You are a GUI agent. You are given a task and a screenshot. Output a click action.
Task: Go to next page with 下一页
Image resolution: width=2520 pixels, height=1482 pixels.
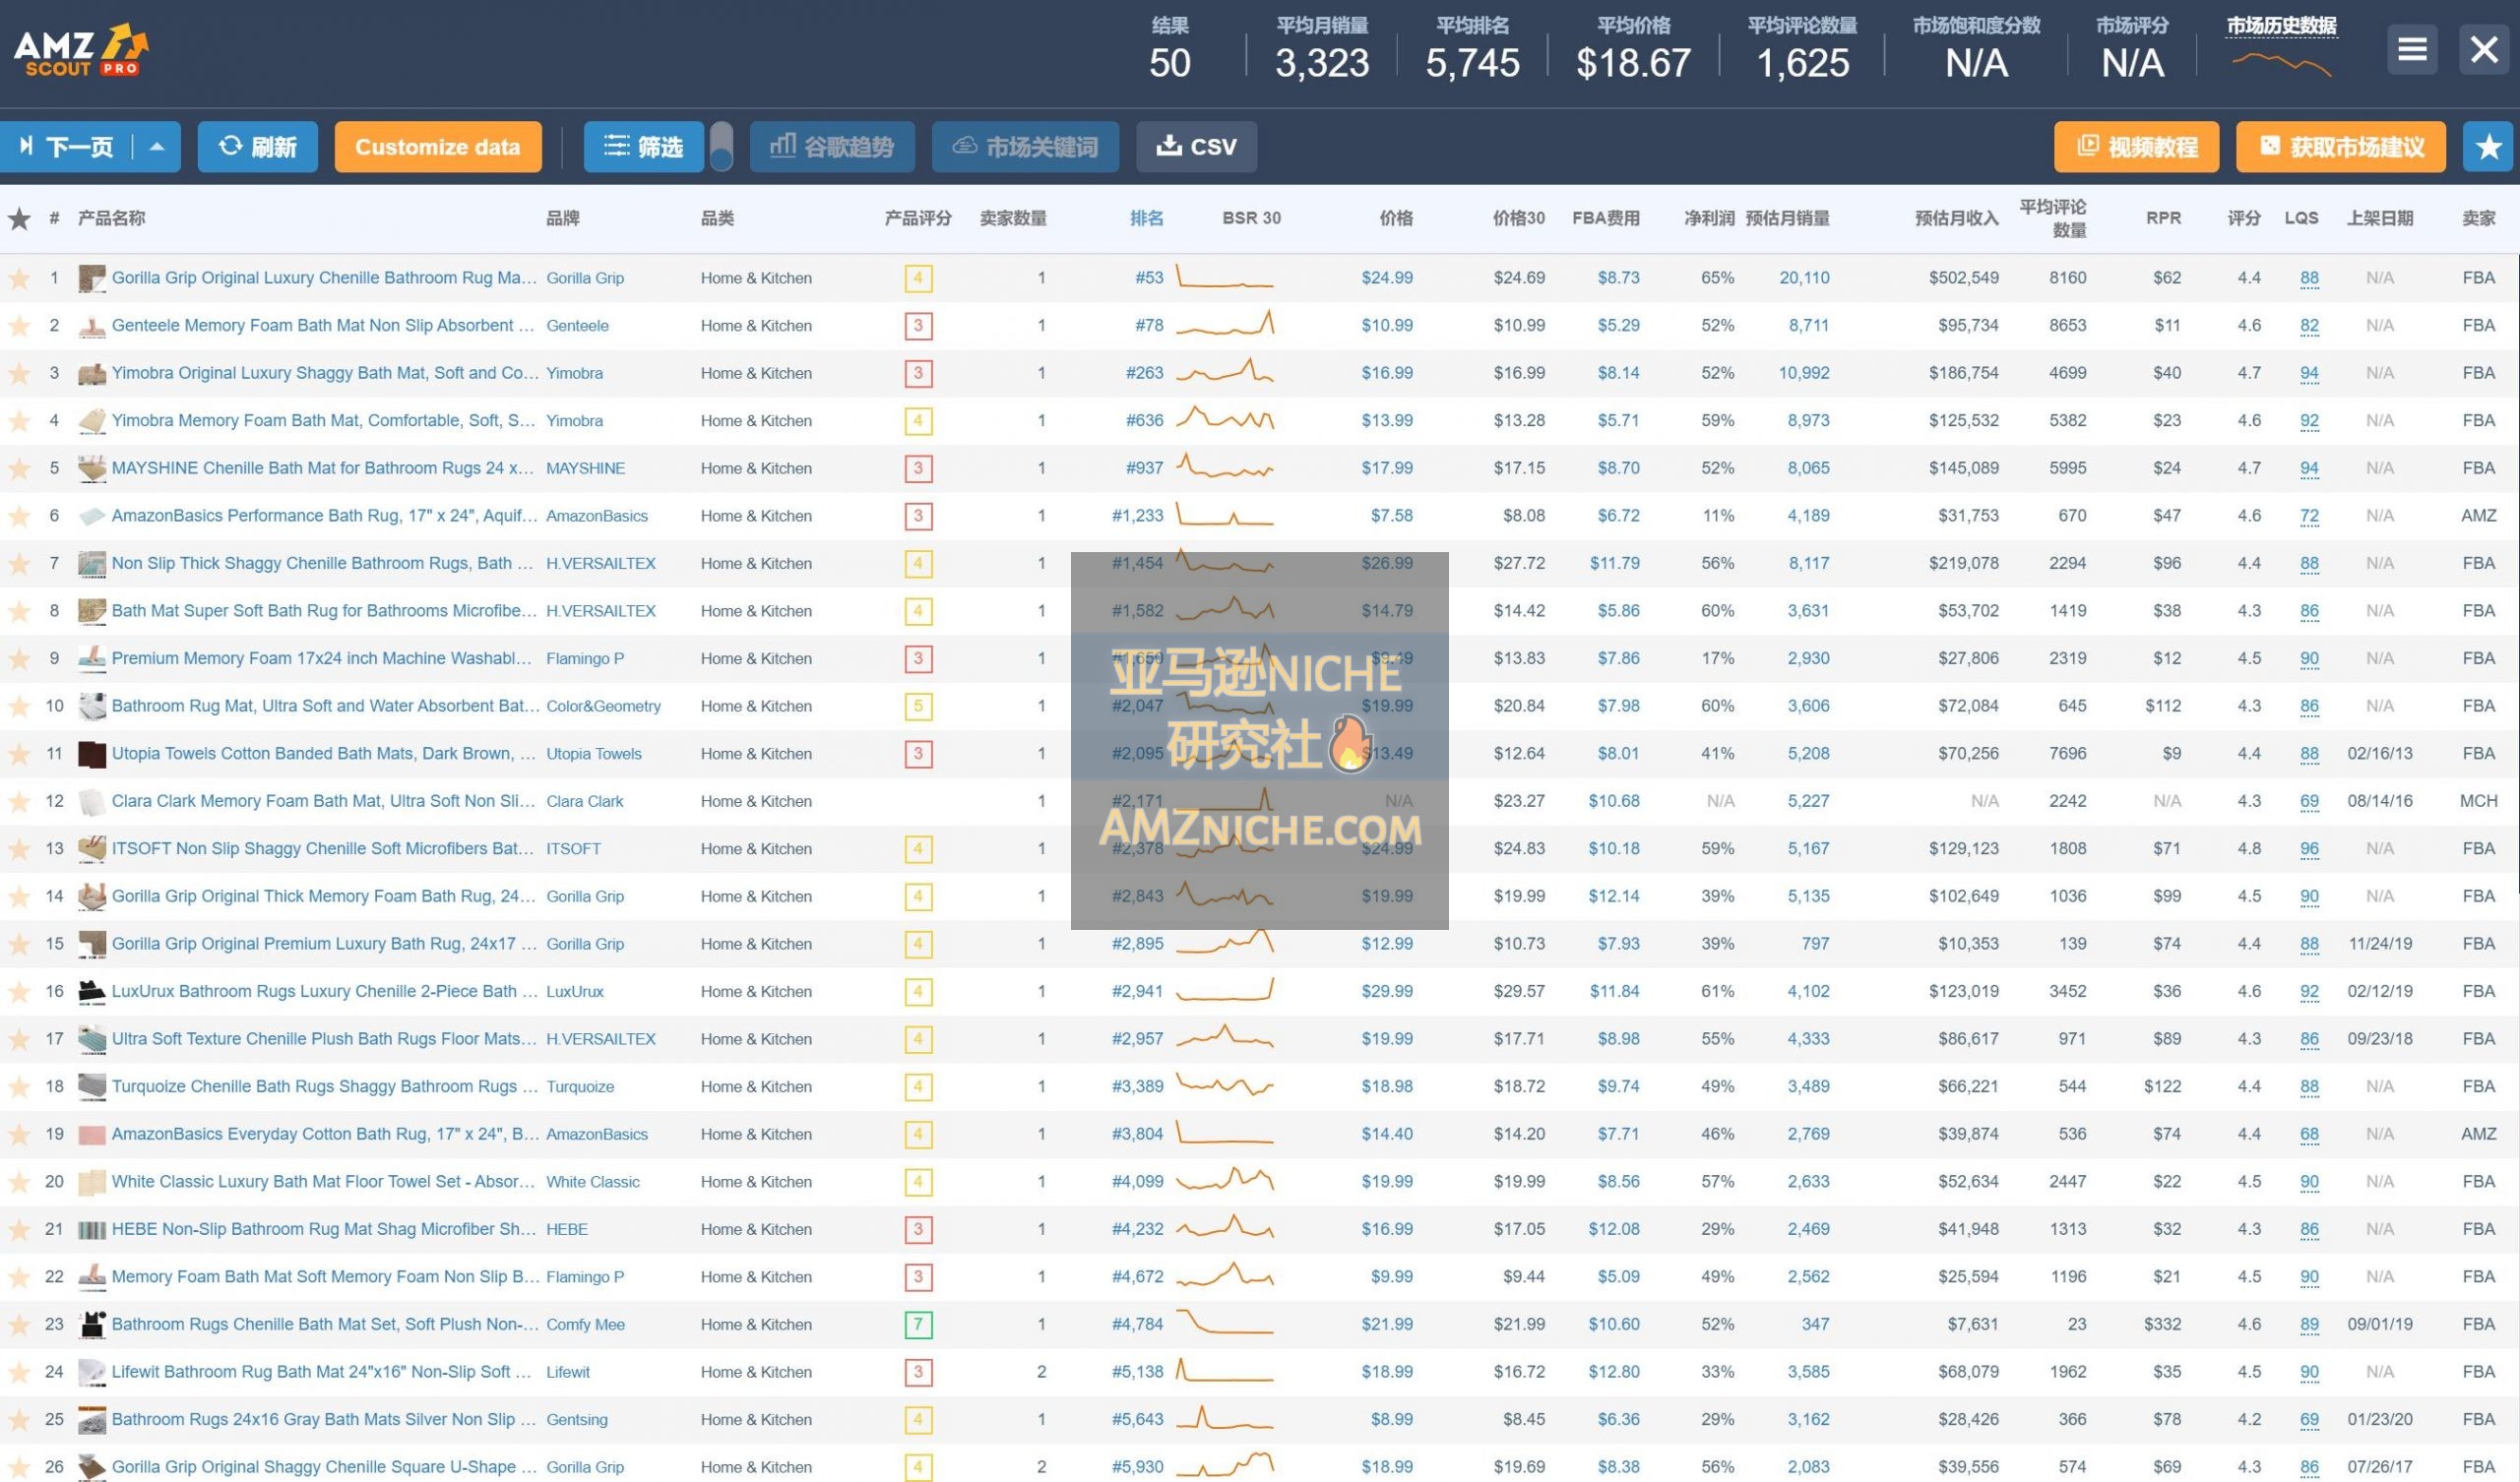pyautogui.click(x=66, y=147)
